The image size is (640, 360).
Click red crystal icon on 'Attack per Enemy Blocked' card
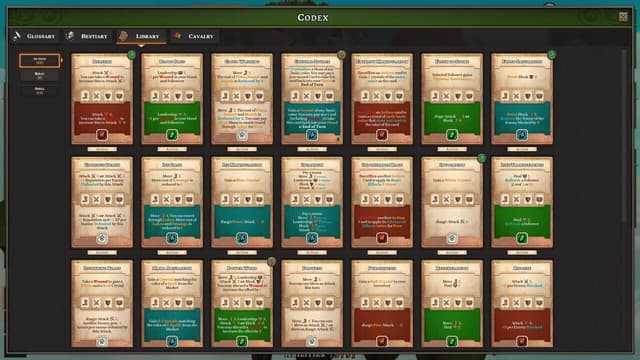point(522,341)
